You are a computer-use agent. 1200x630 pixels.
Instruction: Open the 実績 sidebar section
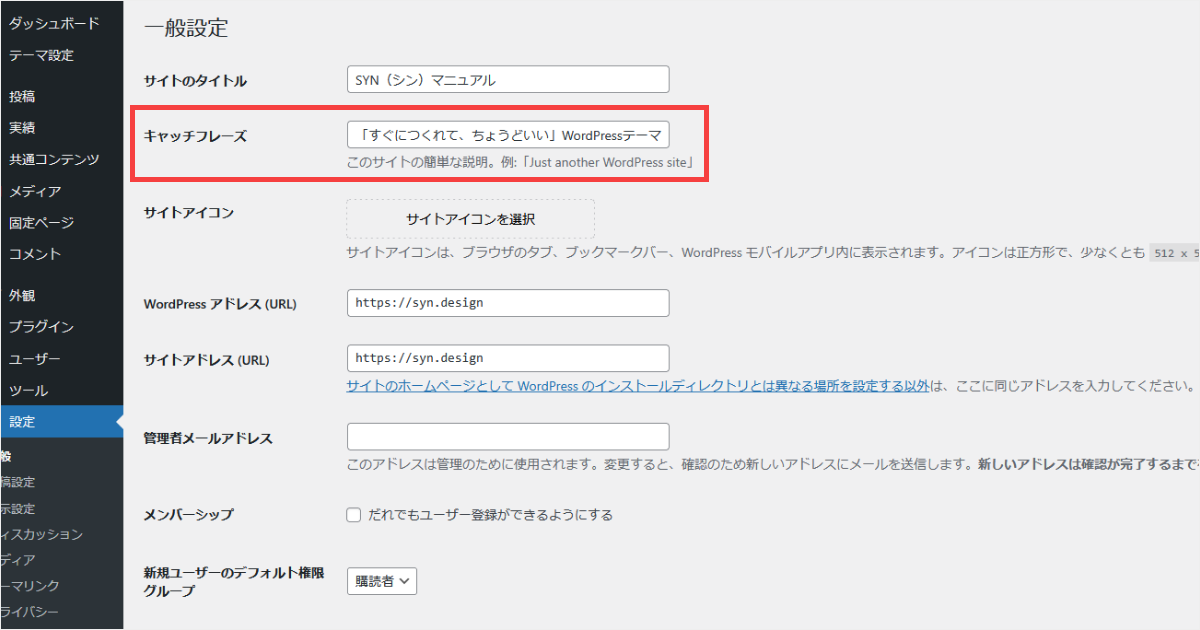[x=30, y=128]
